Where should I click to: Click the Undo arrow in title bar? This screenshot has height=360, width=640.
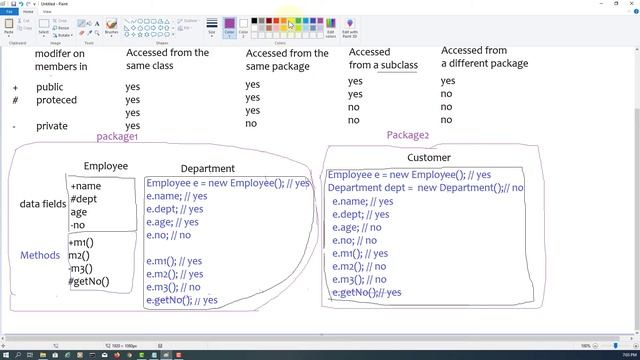pyautogui.click(x=21, y=4)
